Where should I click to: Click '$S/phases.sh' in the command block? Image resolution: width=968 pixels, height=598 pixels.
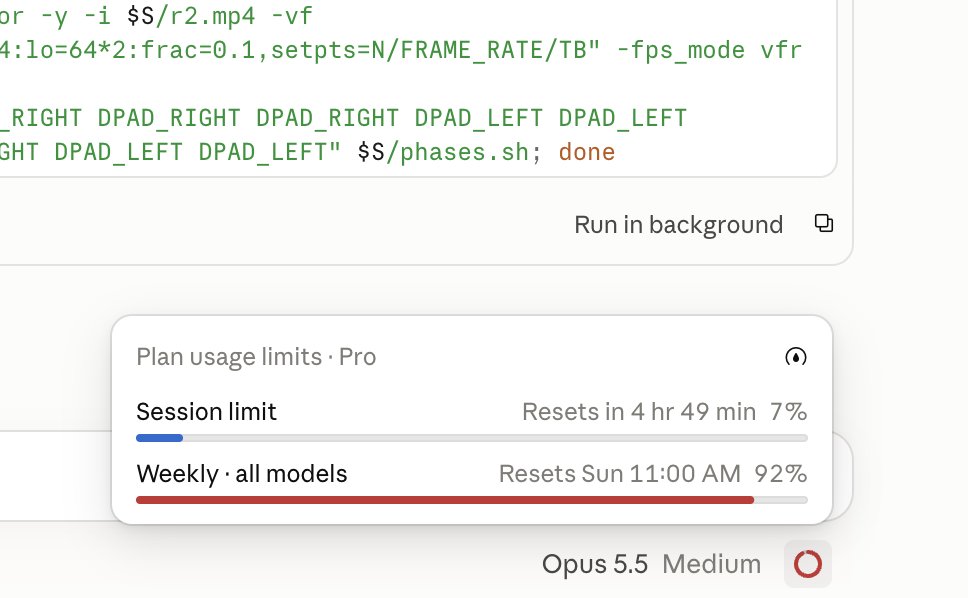point(443,152)
